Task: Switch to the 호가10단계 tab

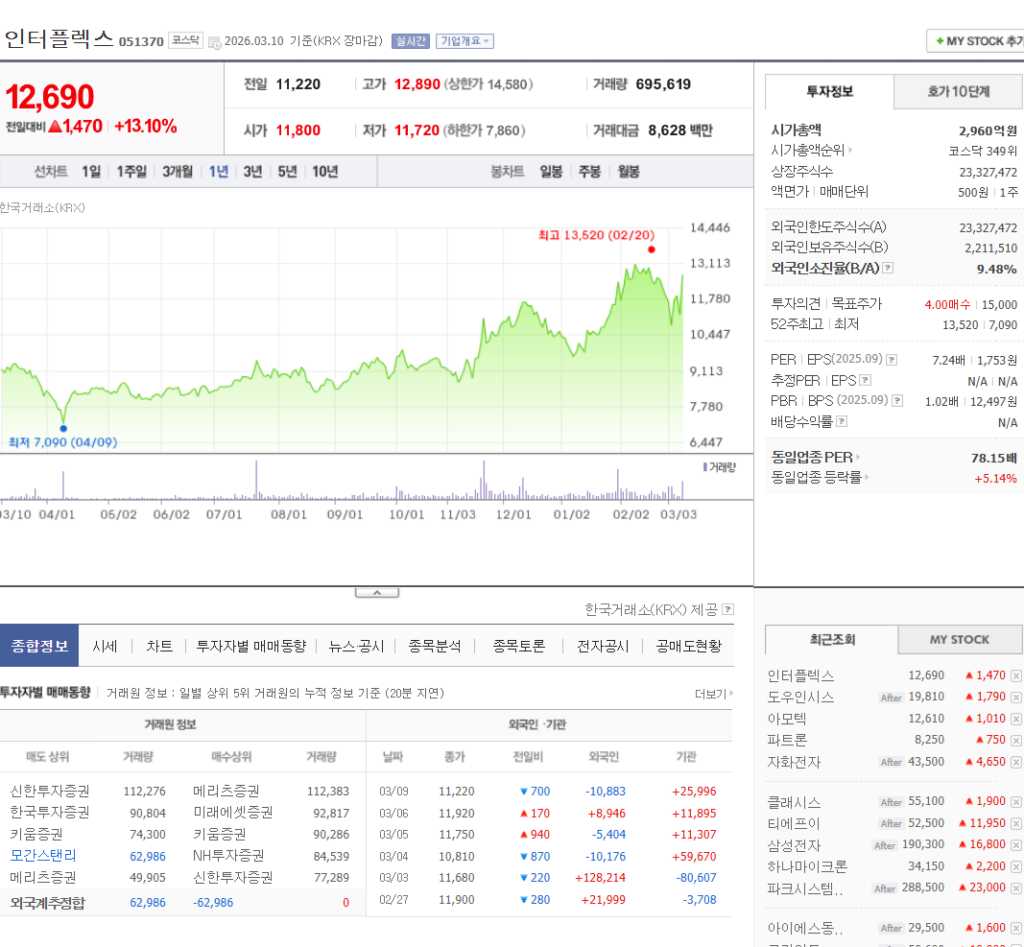Action: pos(957,91)
